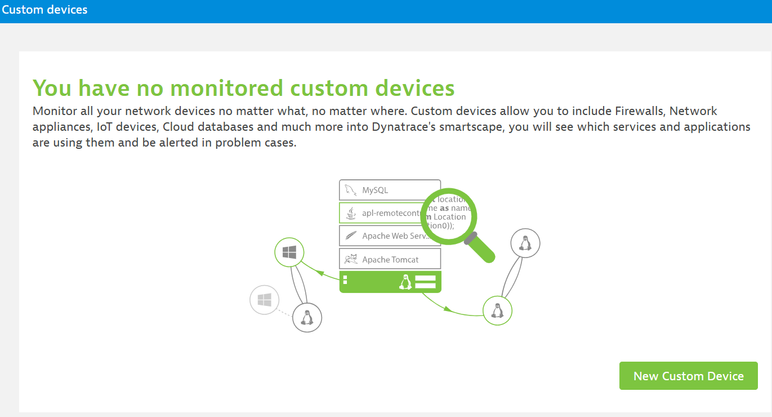Click the description paragraph starting 'Monitor all your network devices'
Viewport: 772px width, 417px height.
[x=391, y=127]
